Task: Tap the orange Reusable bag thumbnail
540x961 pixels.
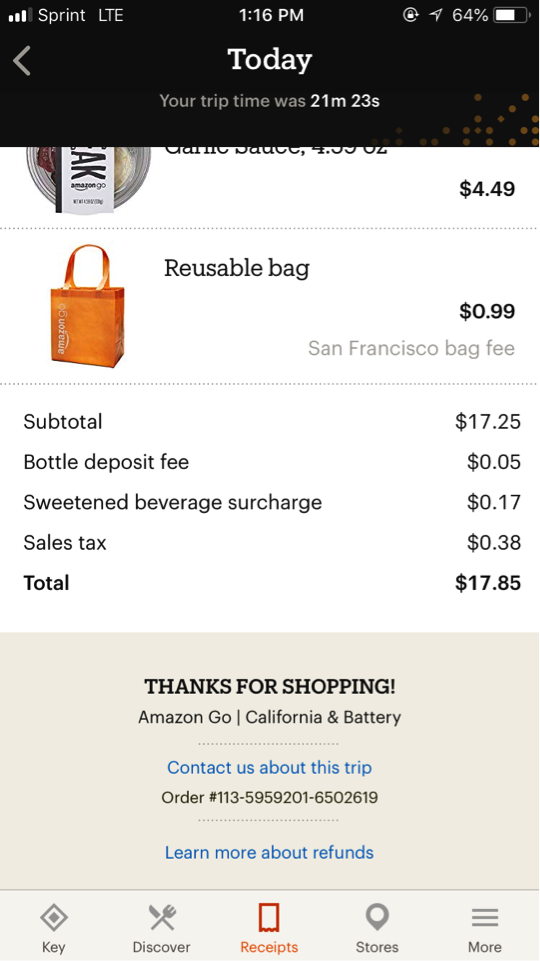Action: [87, 305]
